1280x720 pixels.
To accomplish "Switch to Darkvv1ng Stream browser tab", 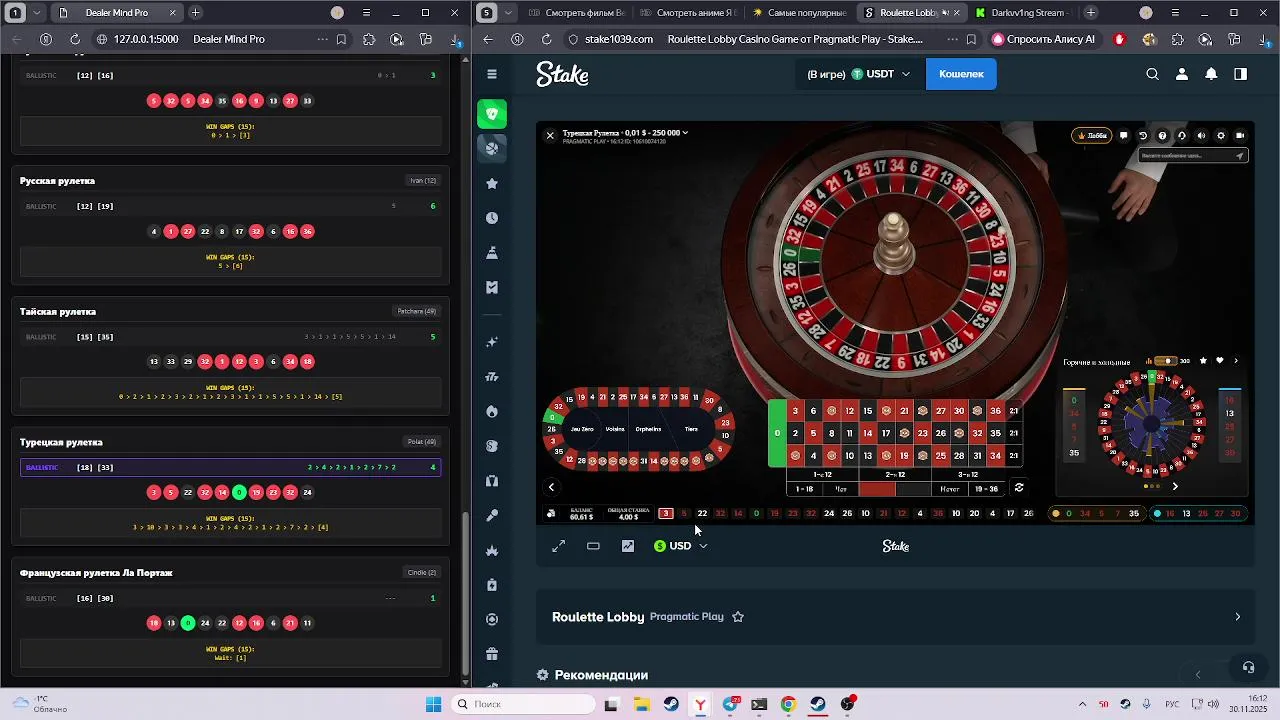I will tap(1023, 13).
